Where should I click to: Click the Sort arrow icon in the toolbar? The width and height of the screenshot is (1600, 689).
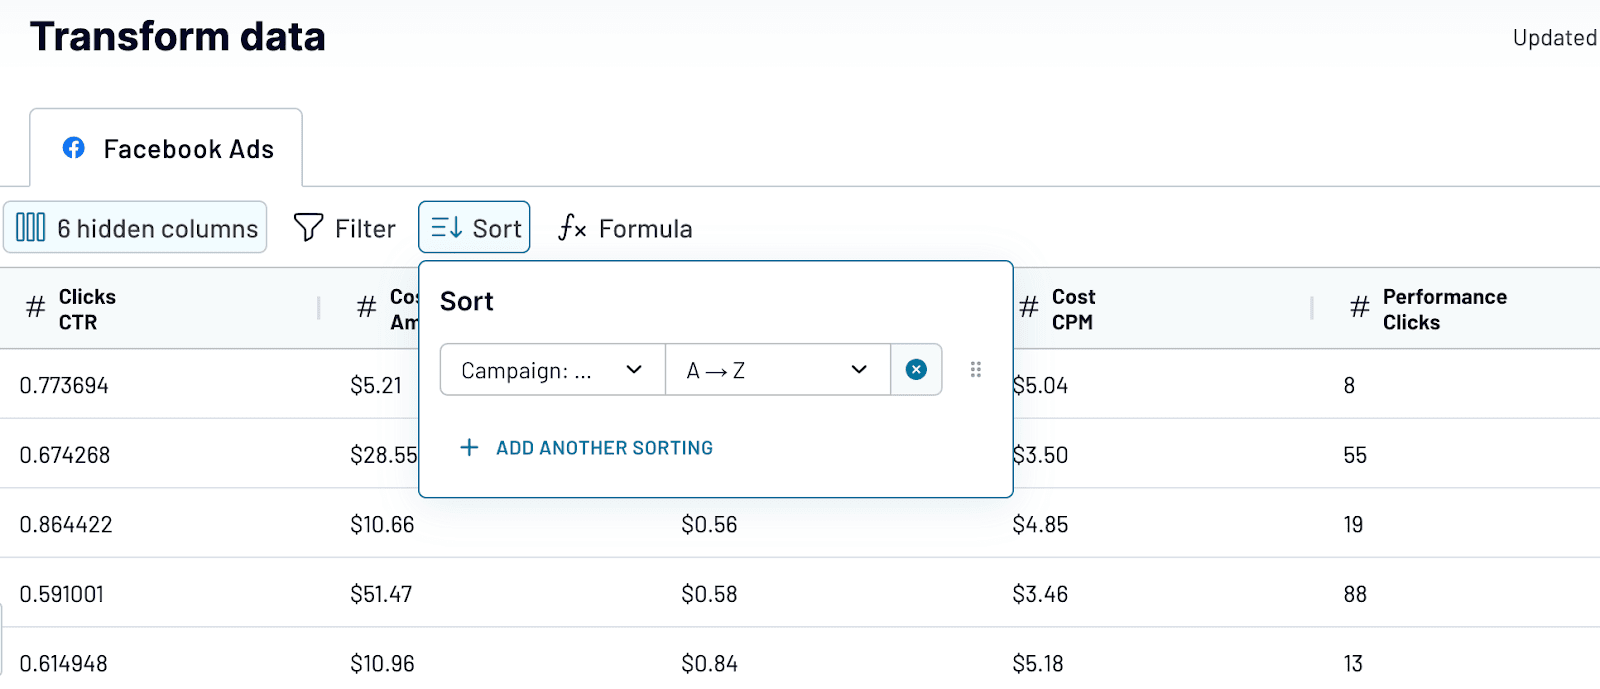tap(446, 227)
